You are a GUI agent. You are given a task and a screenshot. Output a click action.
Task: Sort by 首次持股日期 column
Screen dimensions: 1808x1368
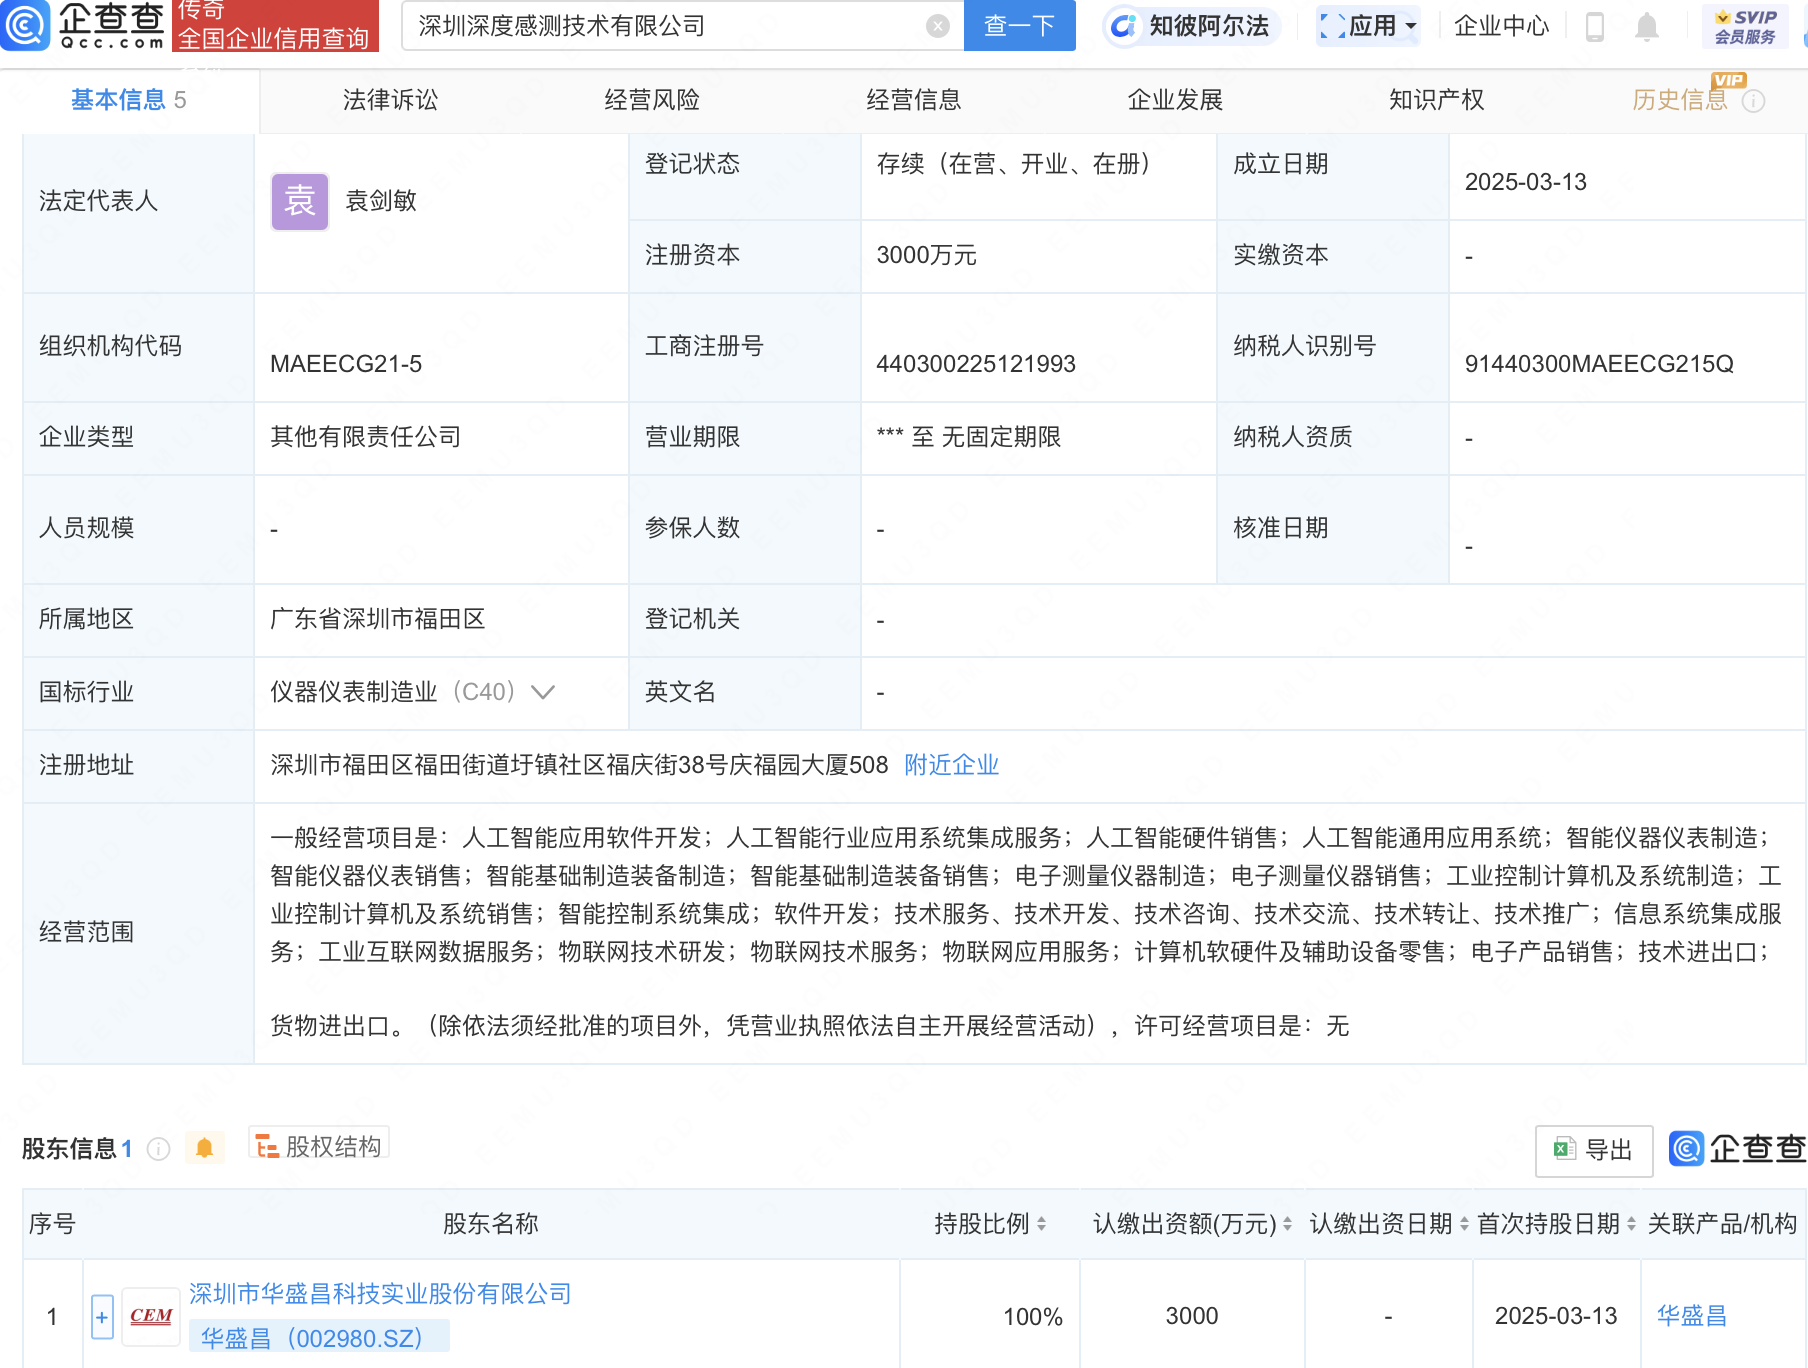tap(1631, 1224)
